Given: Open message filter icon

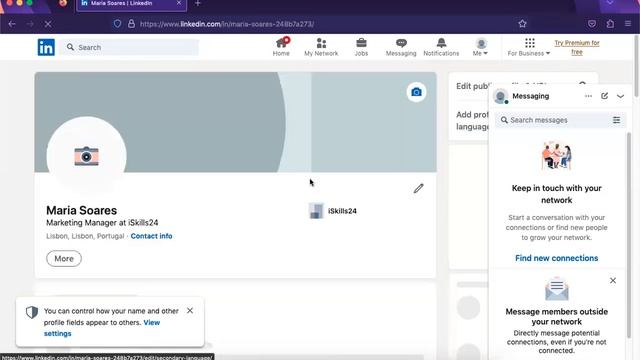Looking at the screenshot, I should coord(616,120).
